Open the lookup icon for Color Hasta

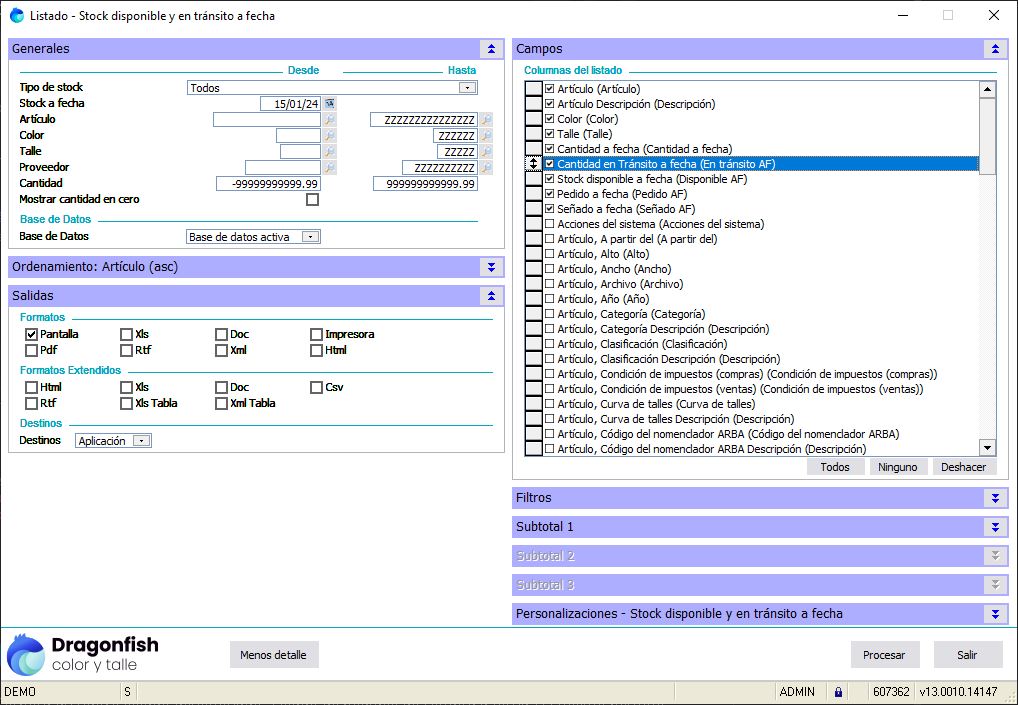click(x=486, y=136)
